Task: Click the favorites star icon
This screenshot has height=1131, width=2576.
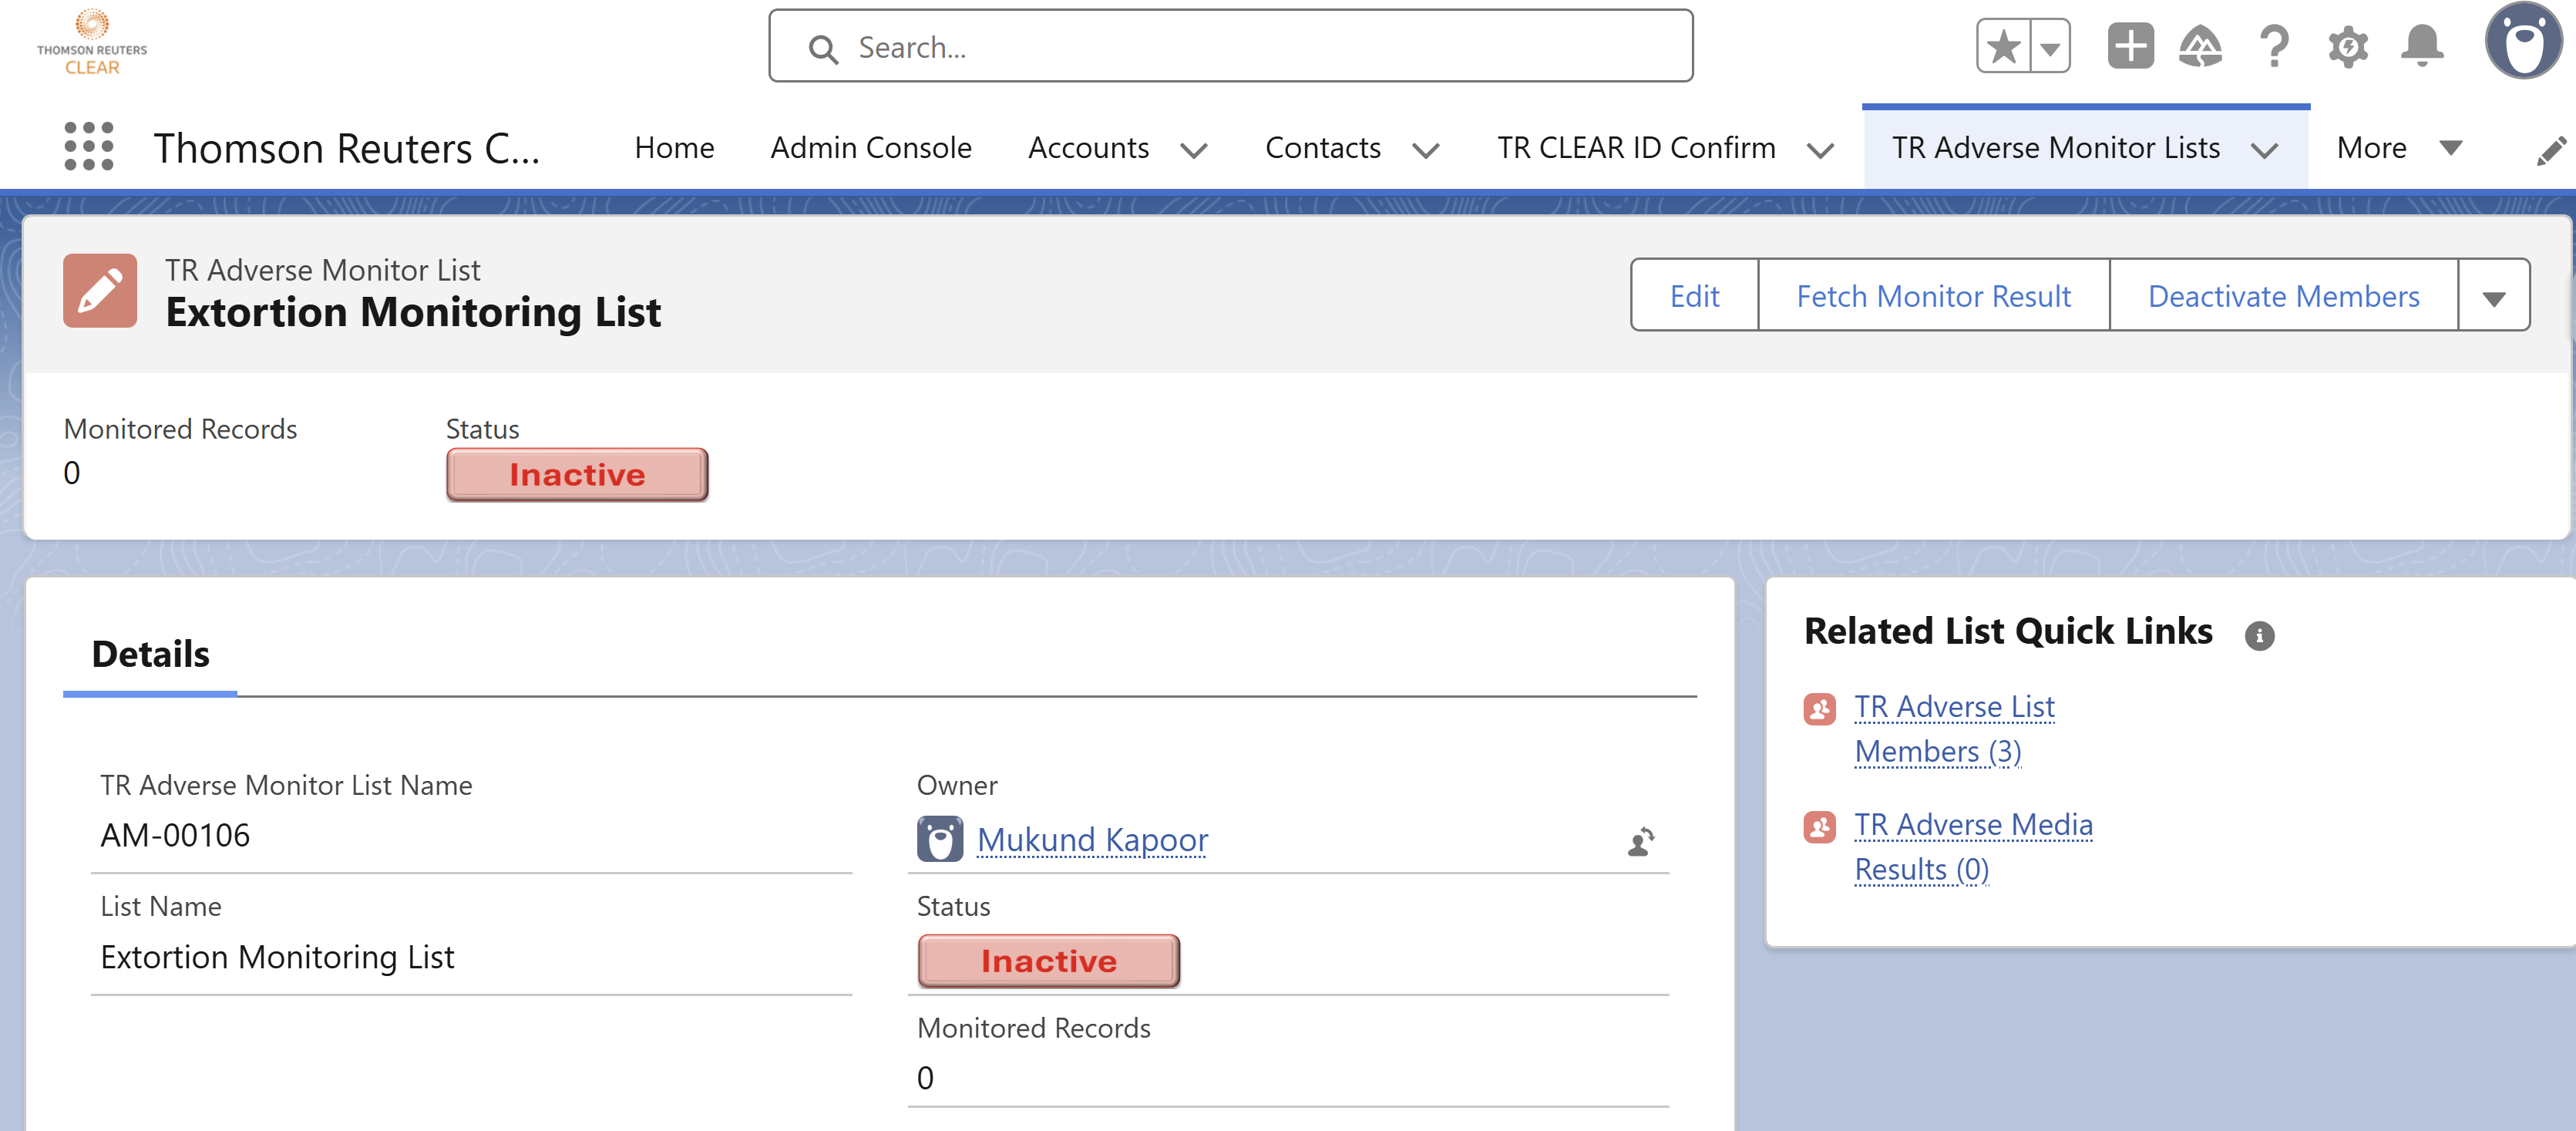Action: pos(2003,46)
